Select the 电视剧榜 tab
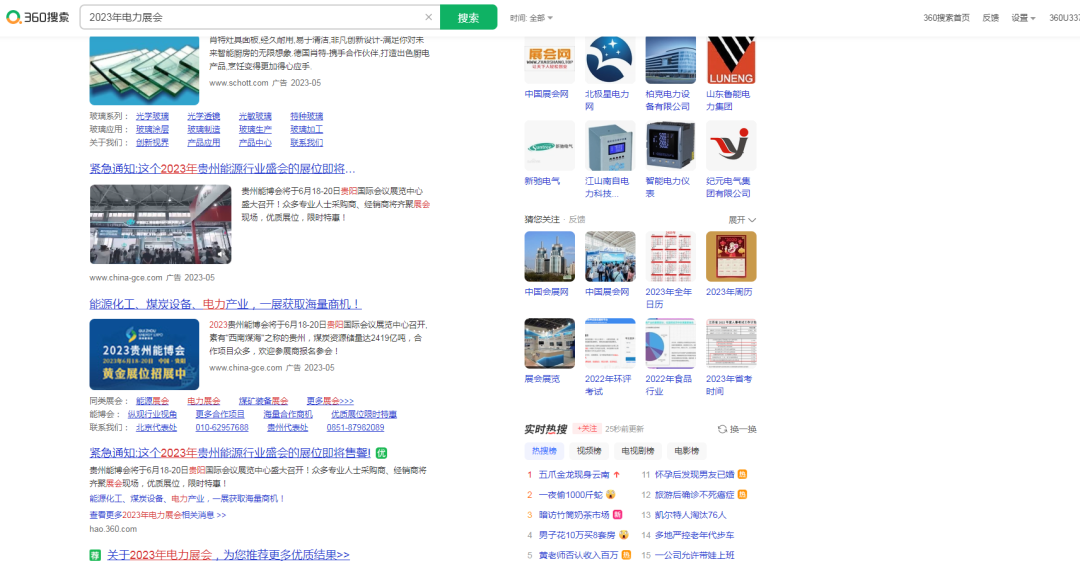Screen dimensions: 1080x564 tap(638, 451)
